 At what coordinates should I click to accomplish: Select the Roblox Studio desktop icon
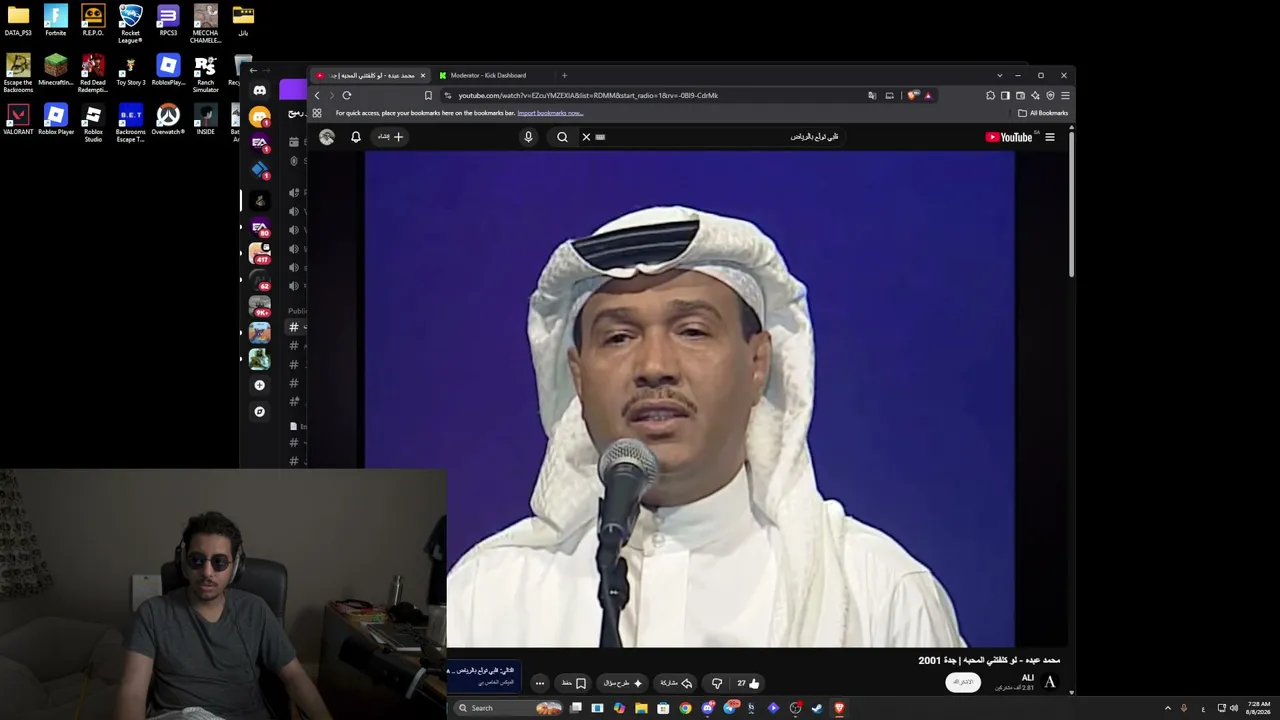point(93,122)
